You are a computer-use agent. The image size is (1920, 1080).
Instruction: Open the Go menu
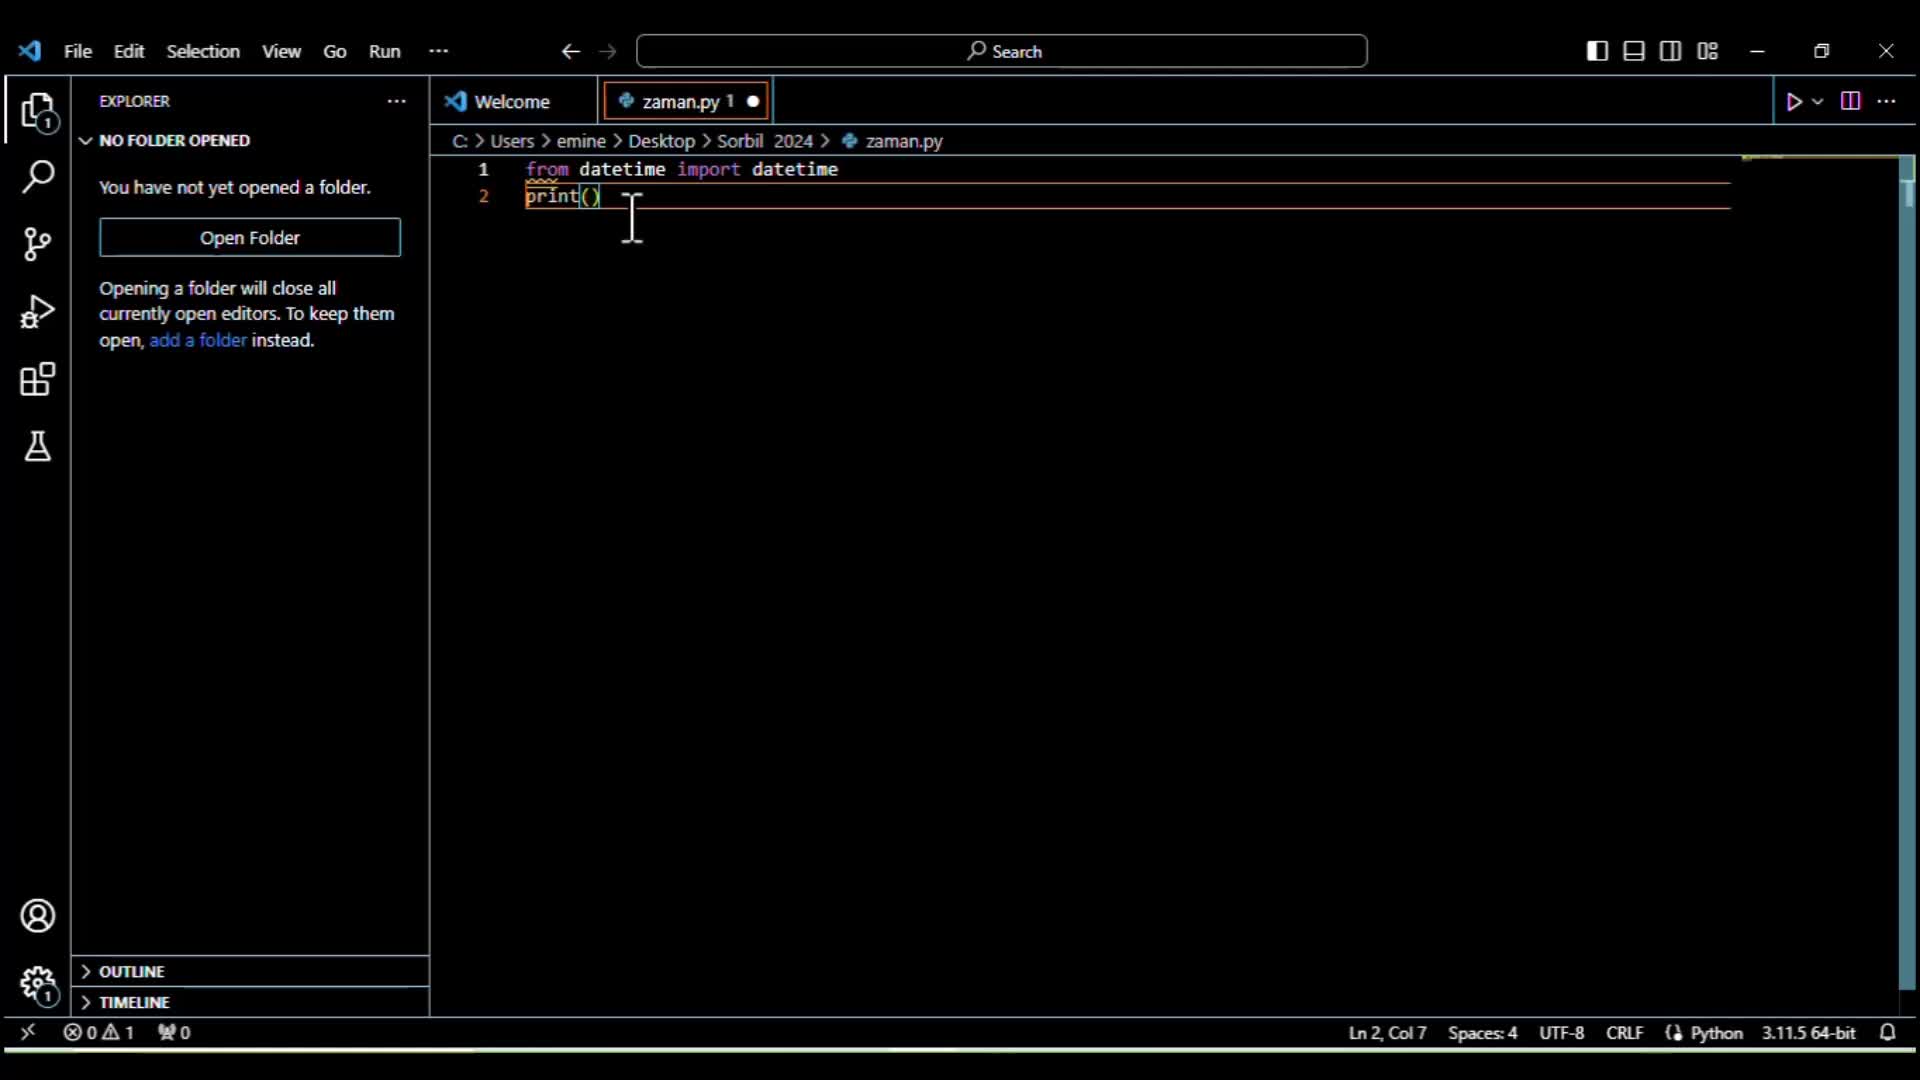tap(335, 51)
